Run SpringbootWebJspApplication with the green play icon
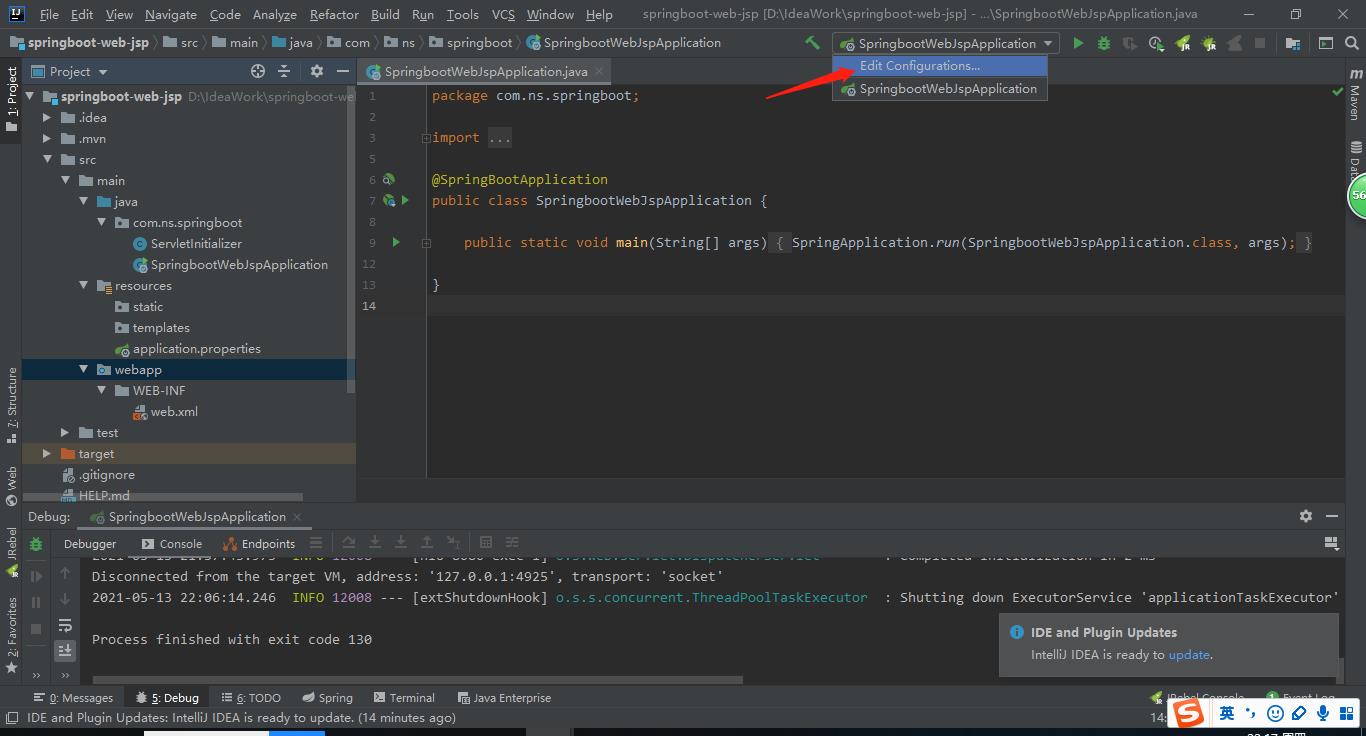The width and height of the screenshot is (1366, 736). tap(1078, 43)
